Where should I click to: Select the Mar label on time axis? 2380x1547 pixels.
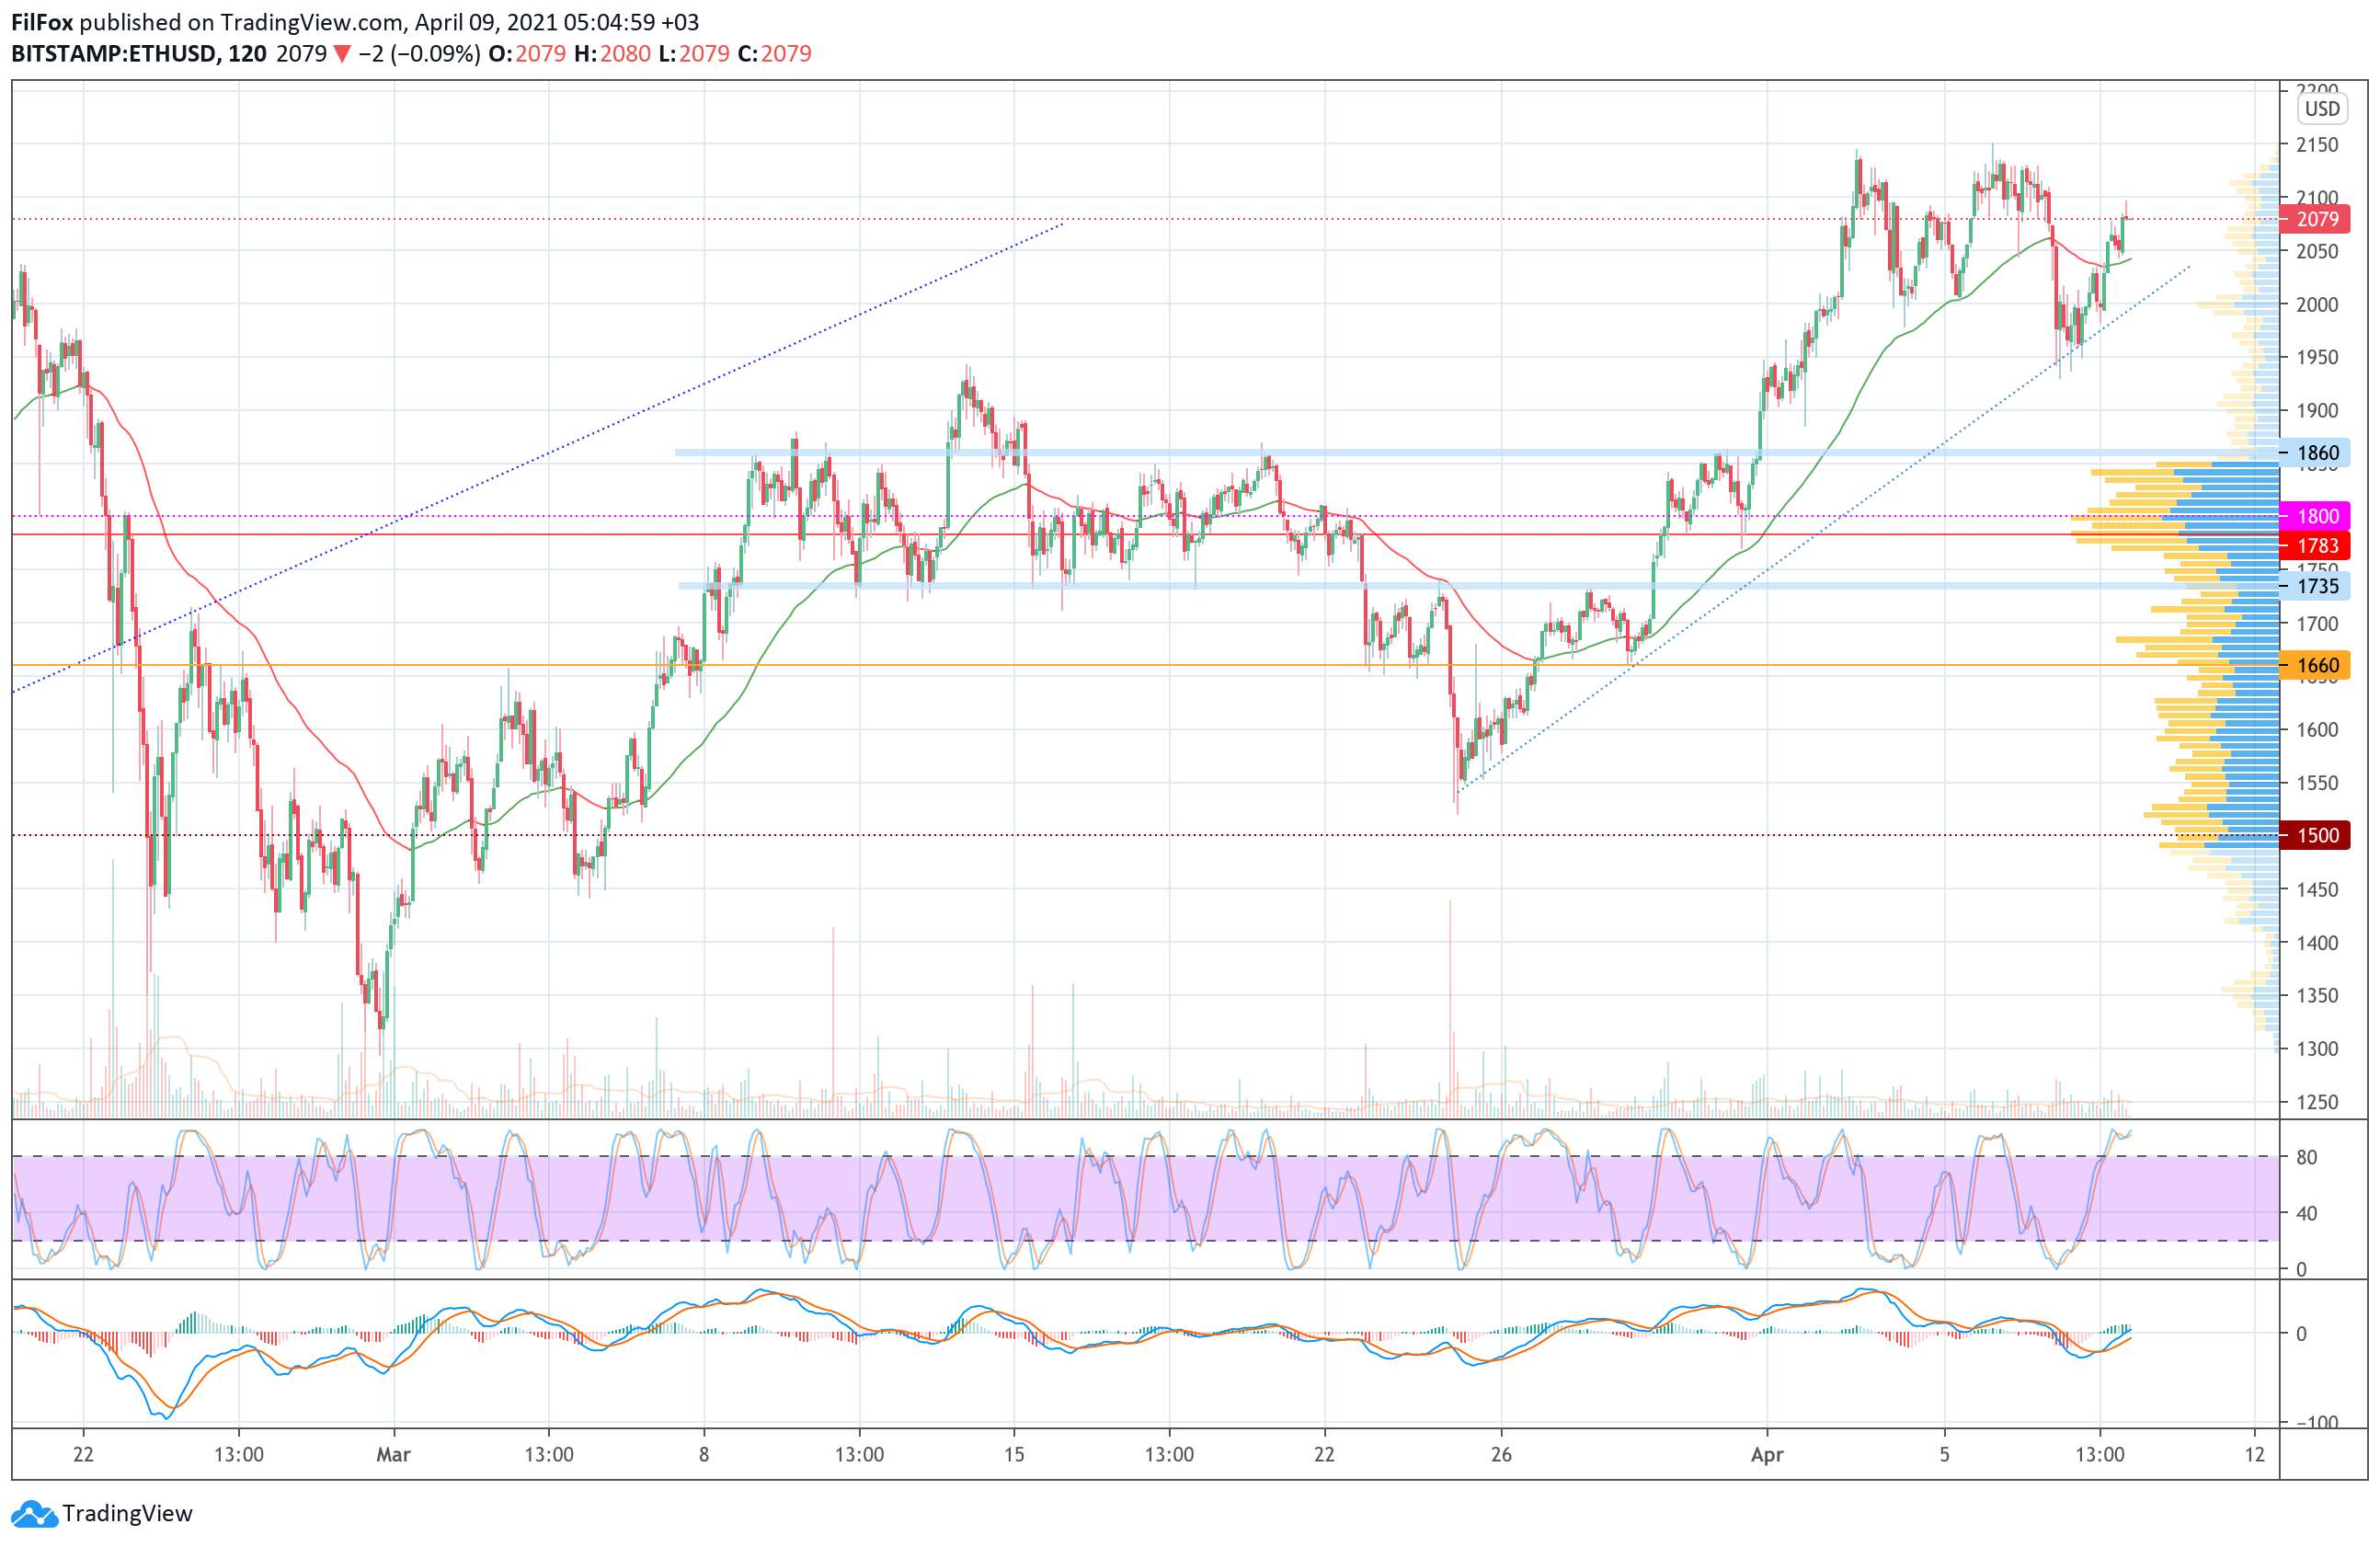click(x=393, y=1455)
